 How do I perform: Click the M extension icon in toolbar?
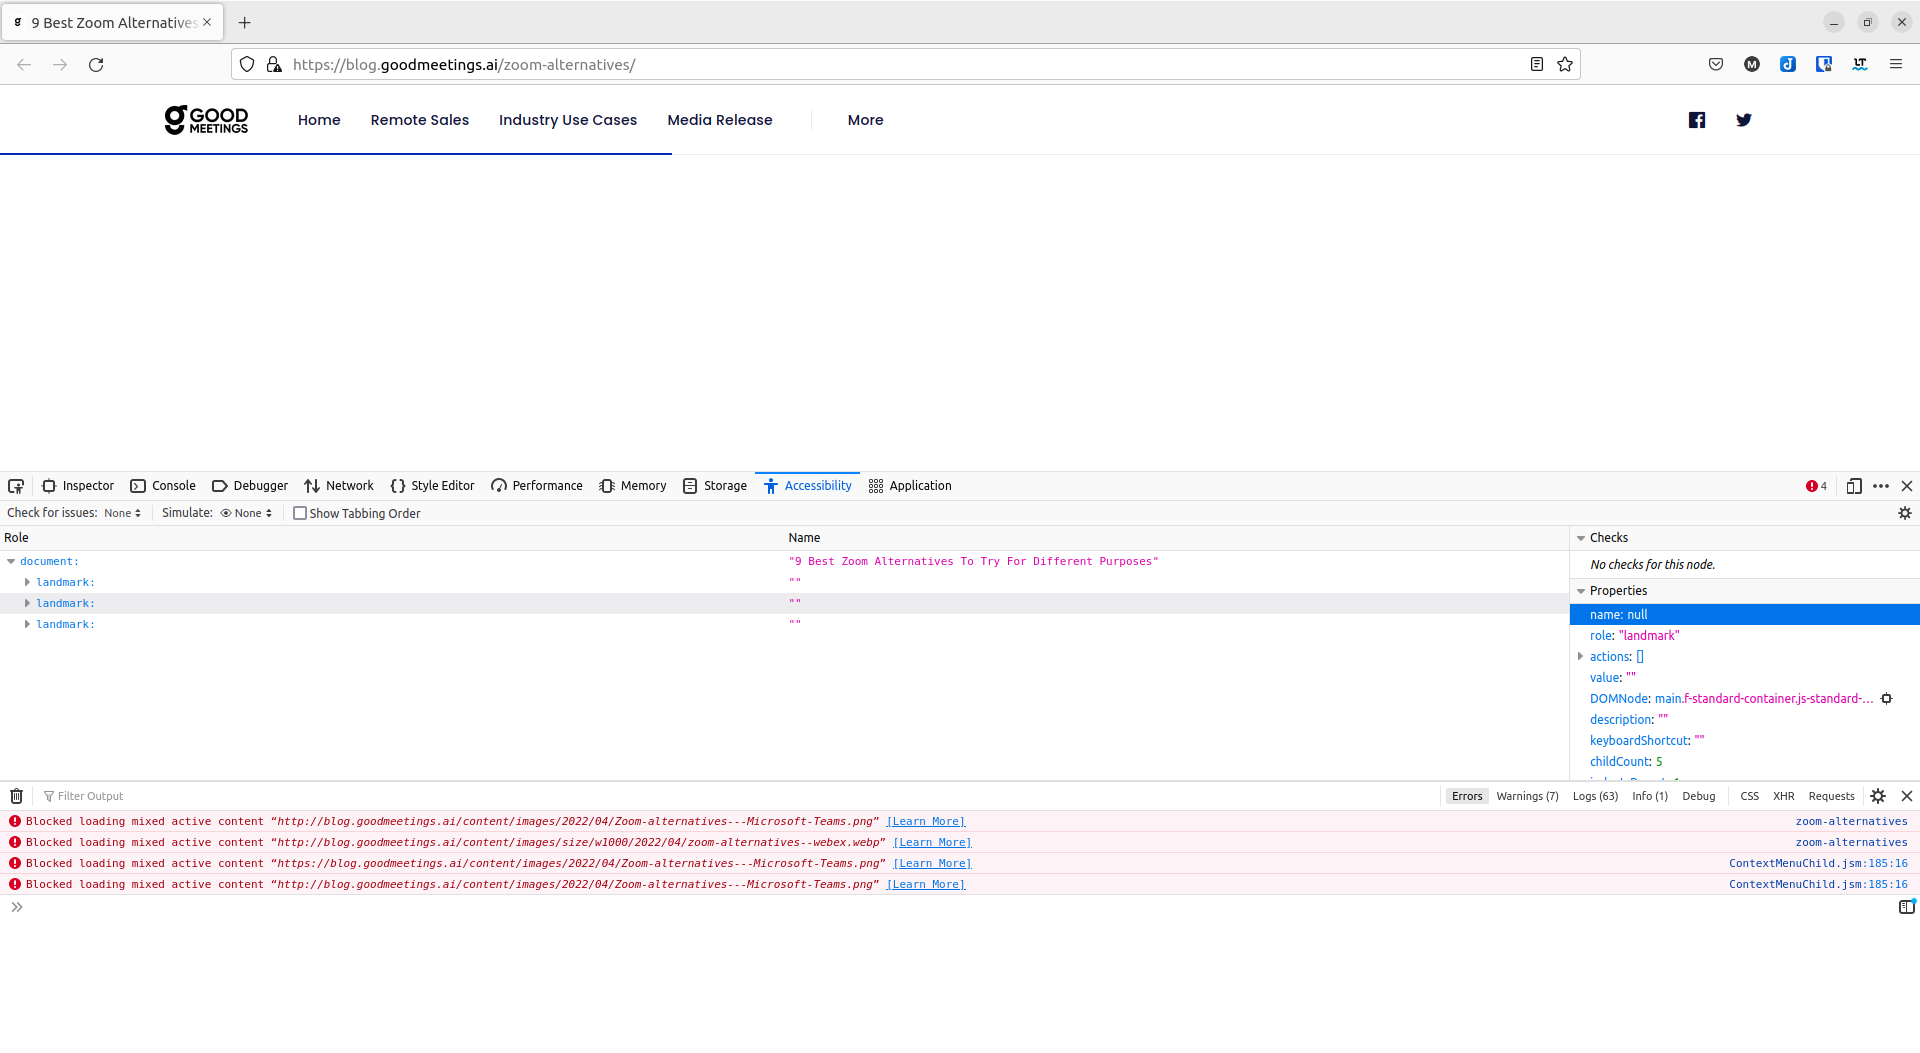click(1752, 65)
